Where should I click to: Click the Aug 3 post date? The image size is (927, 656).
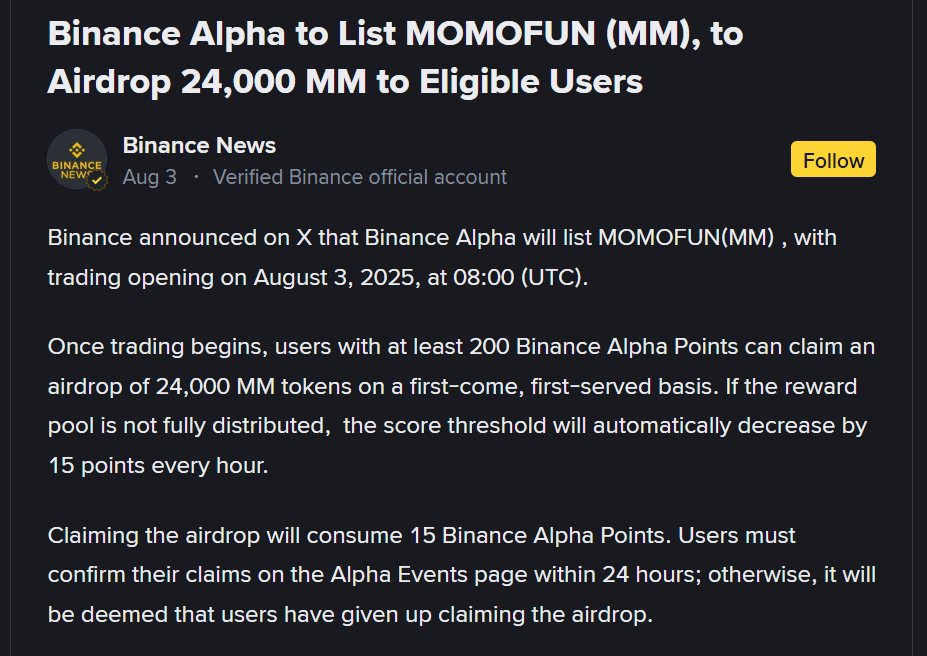150,177
